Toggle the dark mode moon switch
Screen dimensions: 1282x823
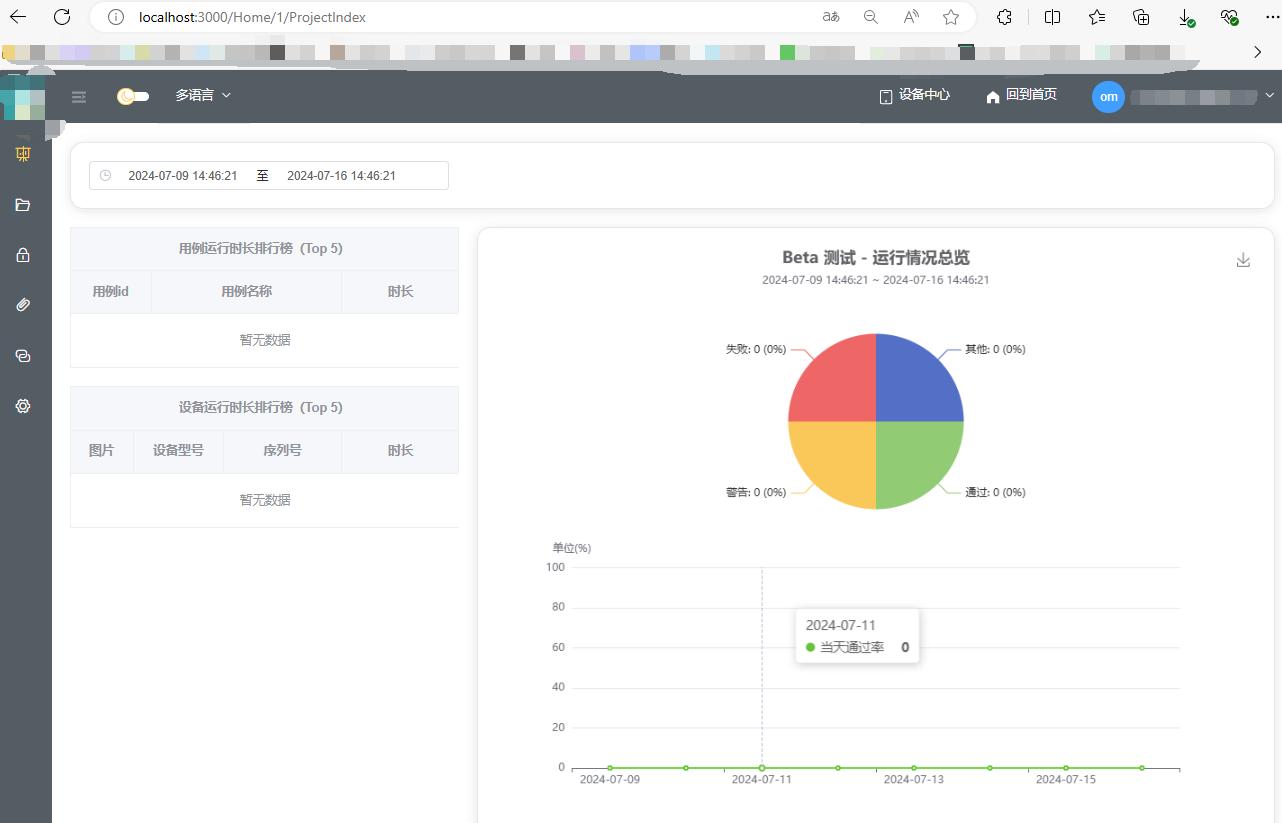(x=133, y=96)
